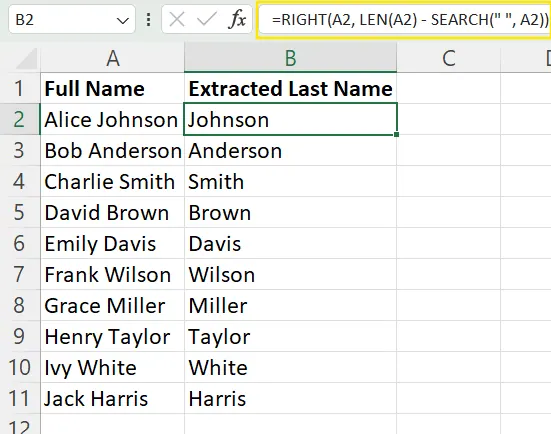Select column A header
Image resolution: width=551 pixels, height=434 pixels.
click(x=112, y=58)
